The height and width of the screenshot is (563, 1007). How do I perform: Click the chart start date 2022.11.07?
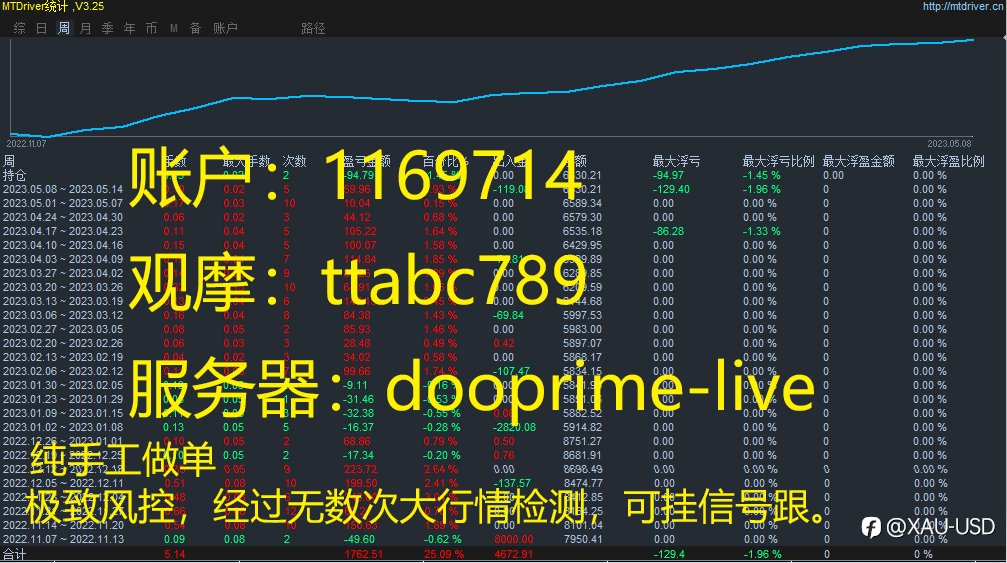pyautogui.click(x=26, y=144)
